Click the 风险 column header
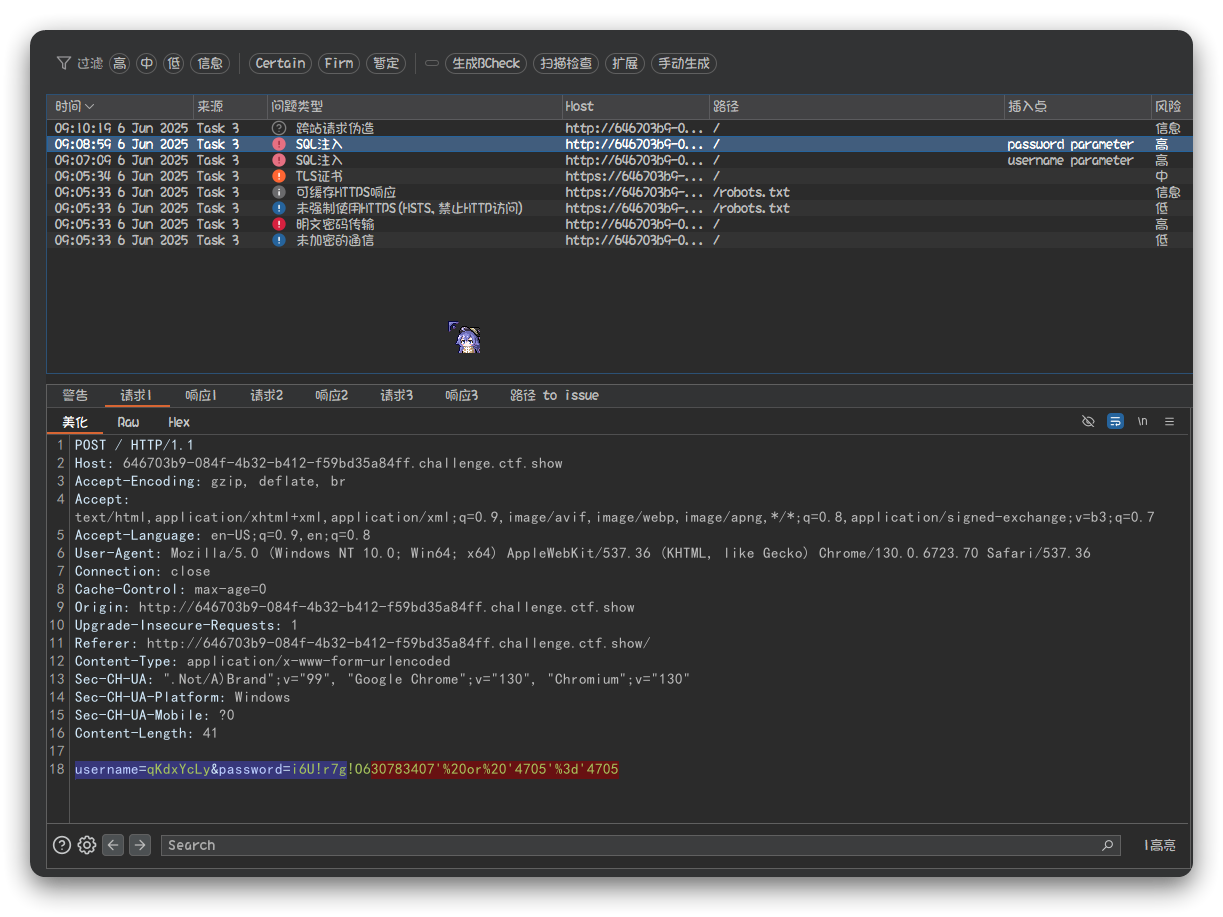This screenshot has height=917, width=1223. point(1167,106)
